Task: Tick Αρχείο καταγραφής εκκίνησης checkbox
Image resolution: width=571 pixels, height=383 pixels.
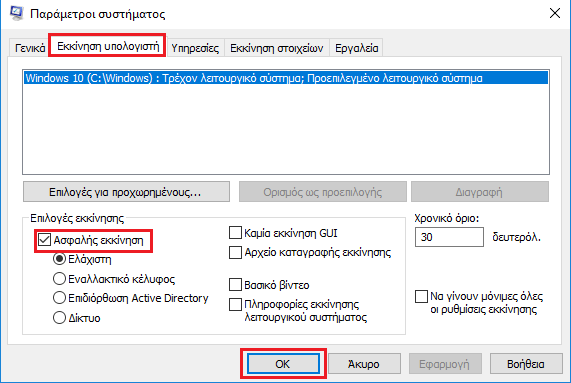Action: pos(235,252)
